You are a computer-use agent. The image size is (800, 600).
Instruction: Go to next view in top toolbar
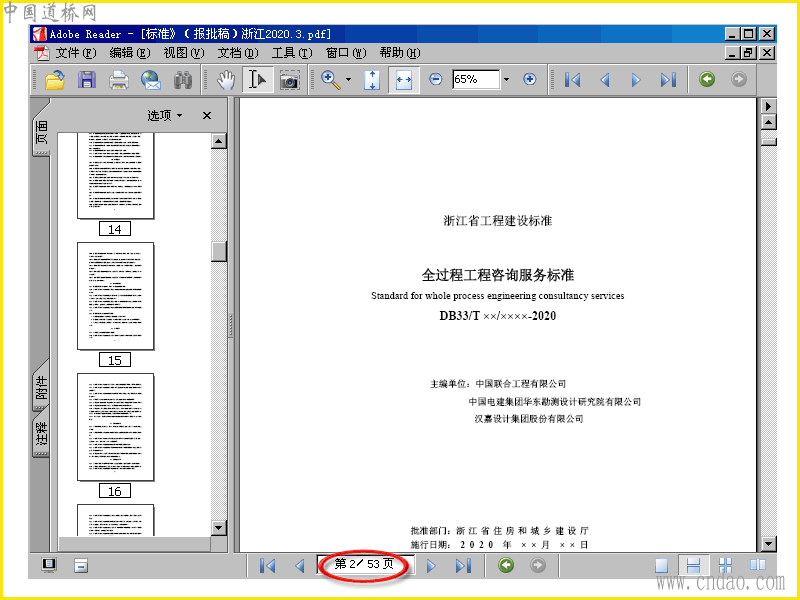738,79
